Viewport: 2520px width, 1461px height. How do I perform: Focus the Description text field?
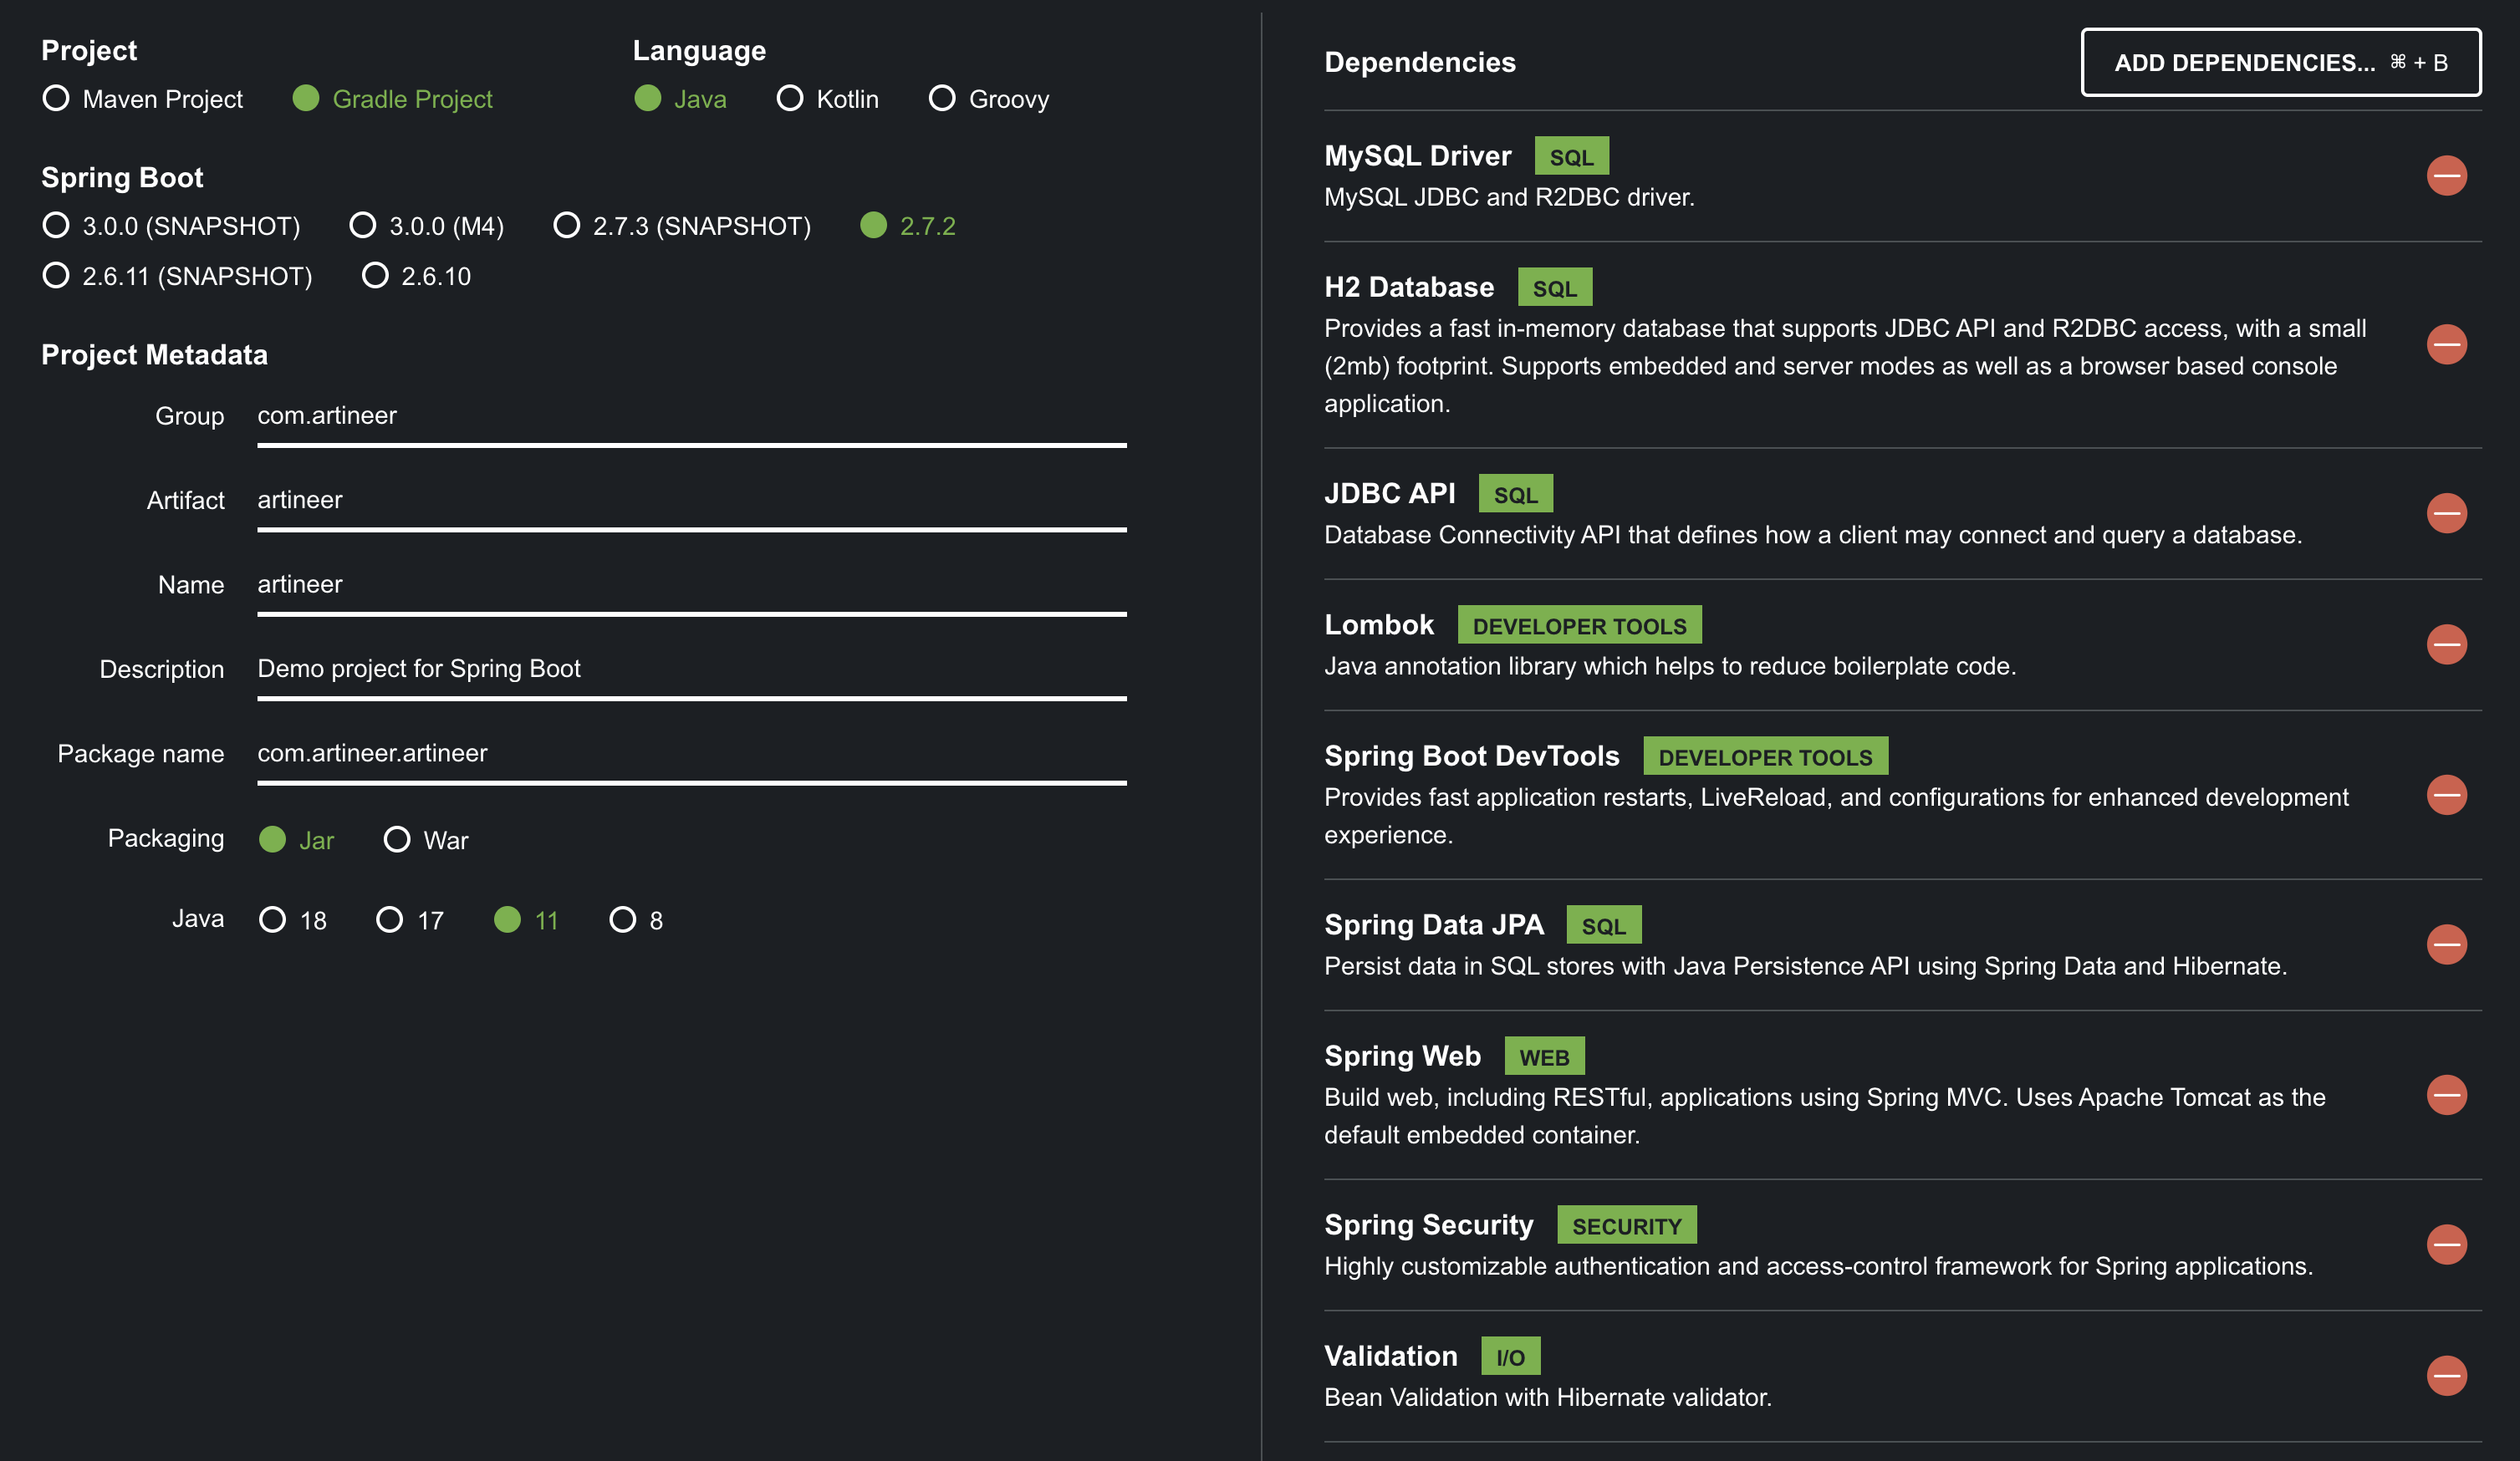[690, 669]
